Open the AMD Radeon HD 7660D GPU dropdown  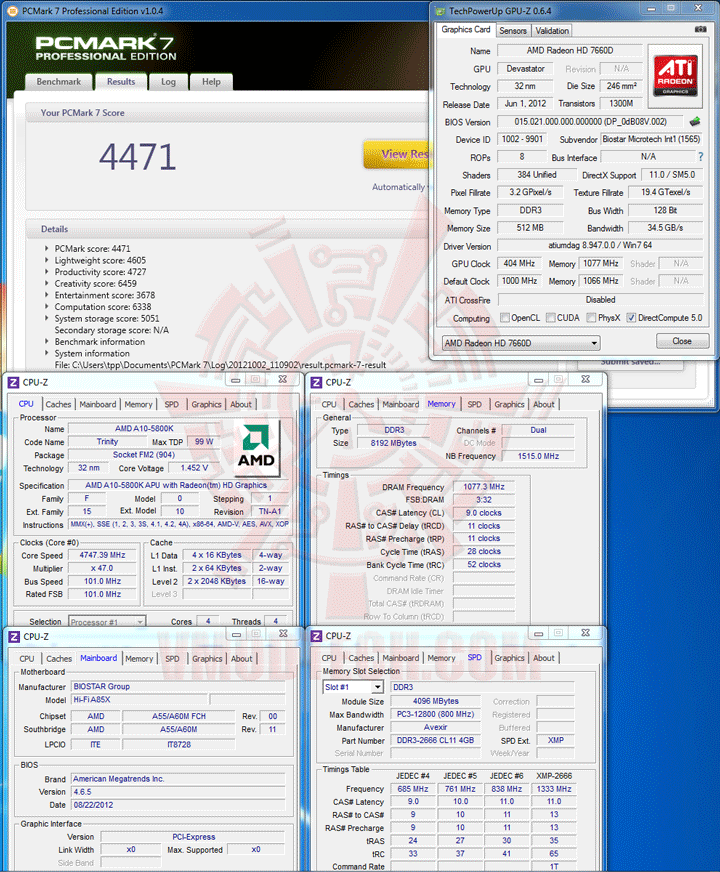tap(520, 343)
